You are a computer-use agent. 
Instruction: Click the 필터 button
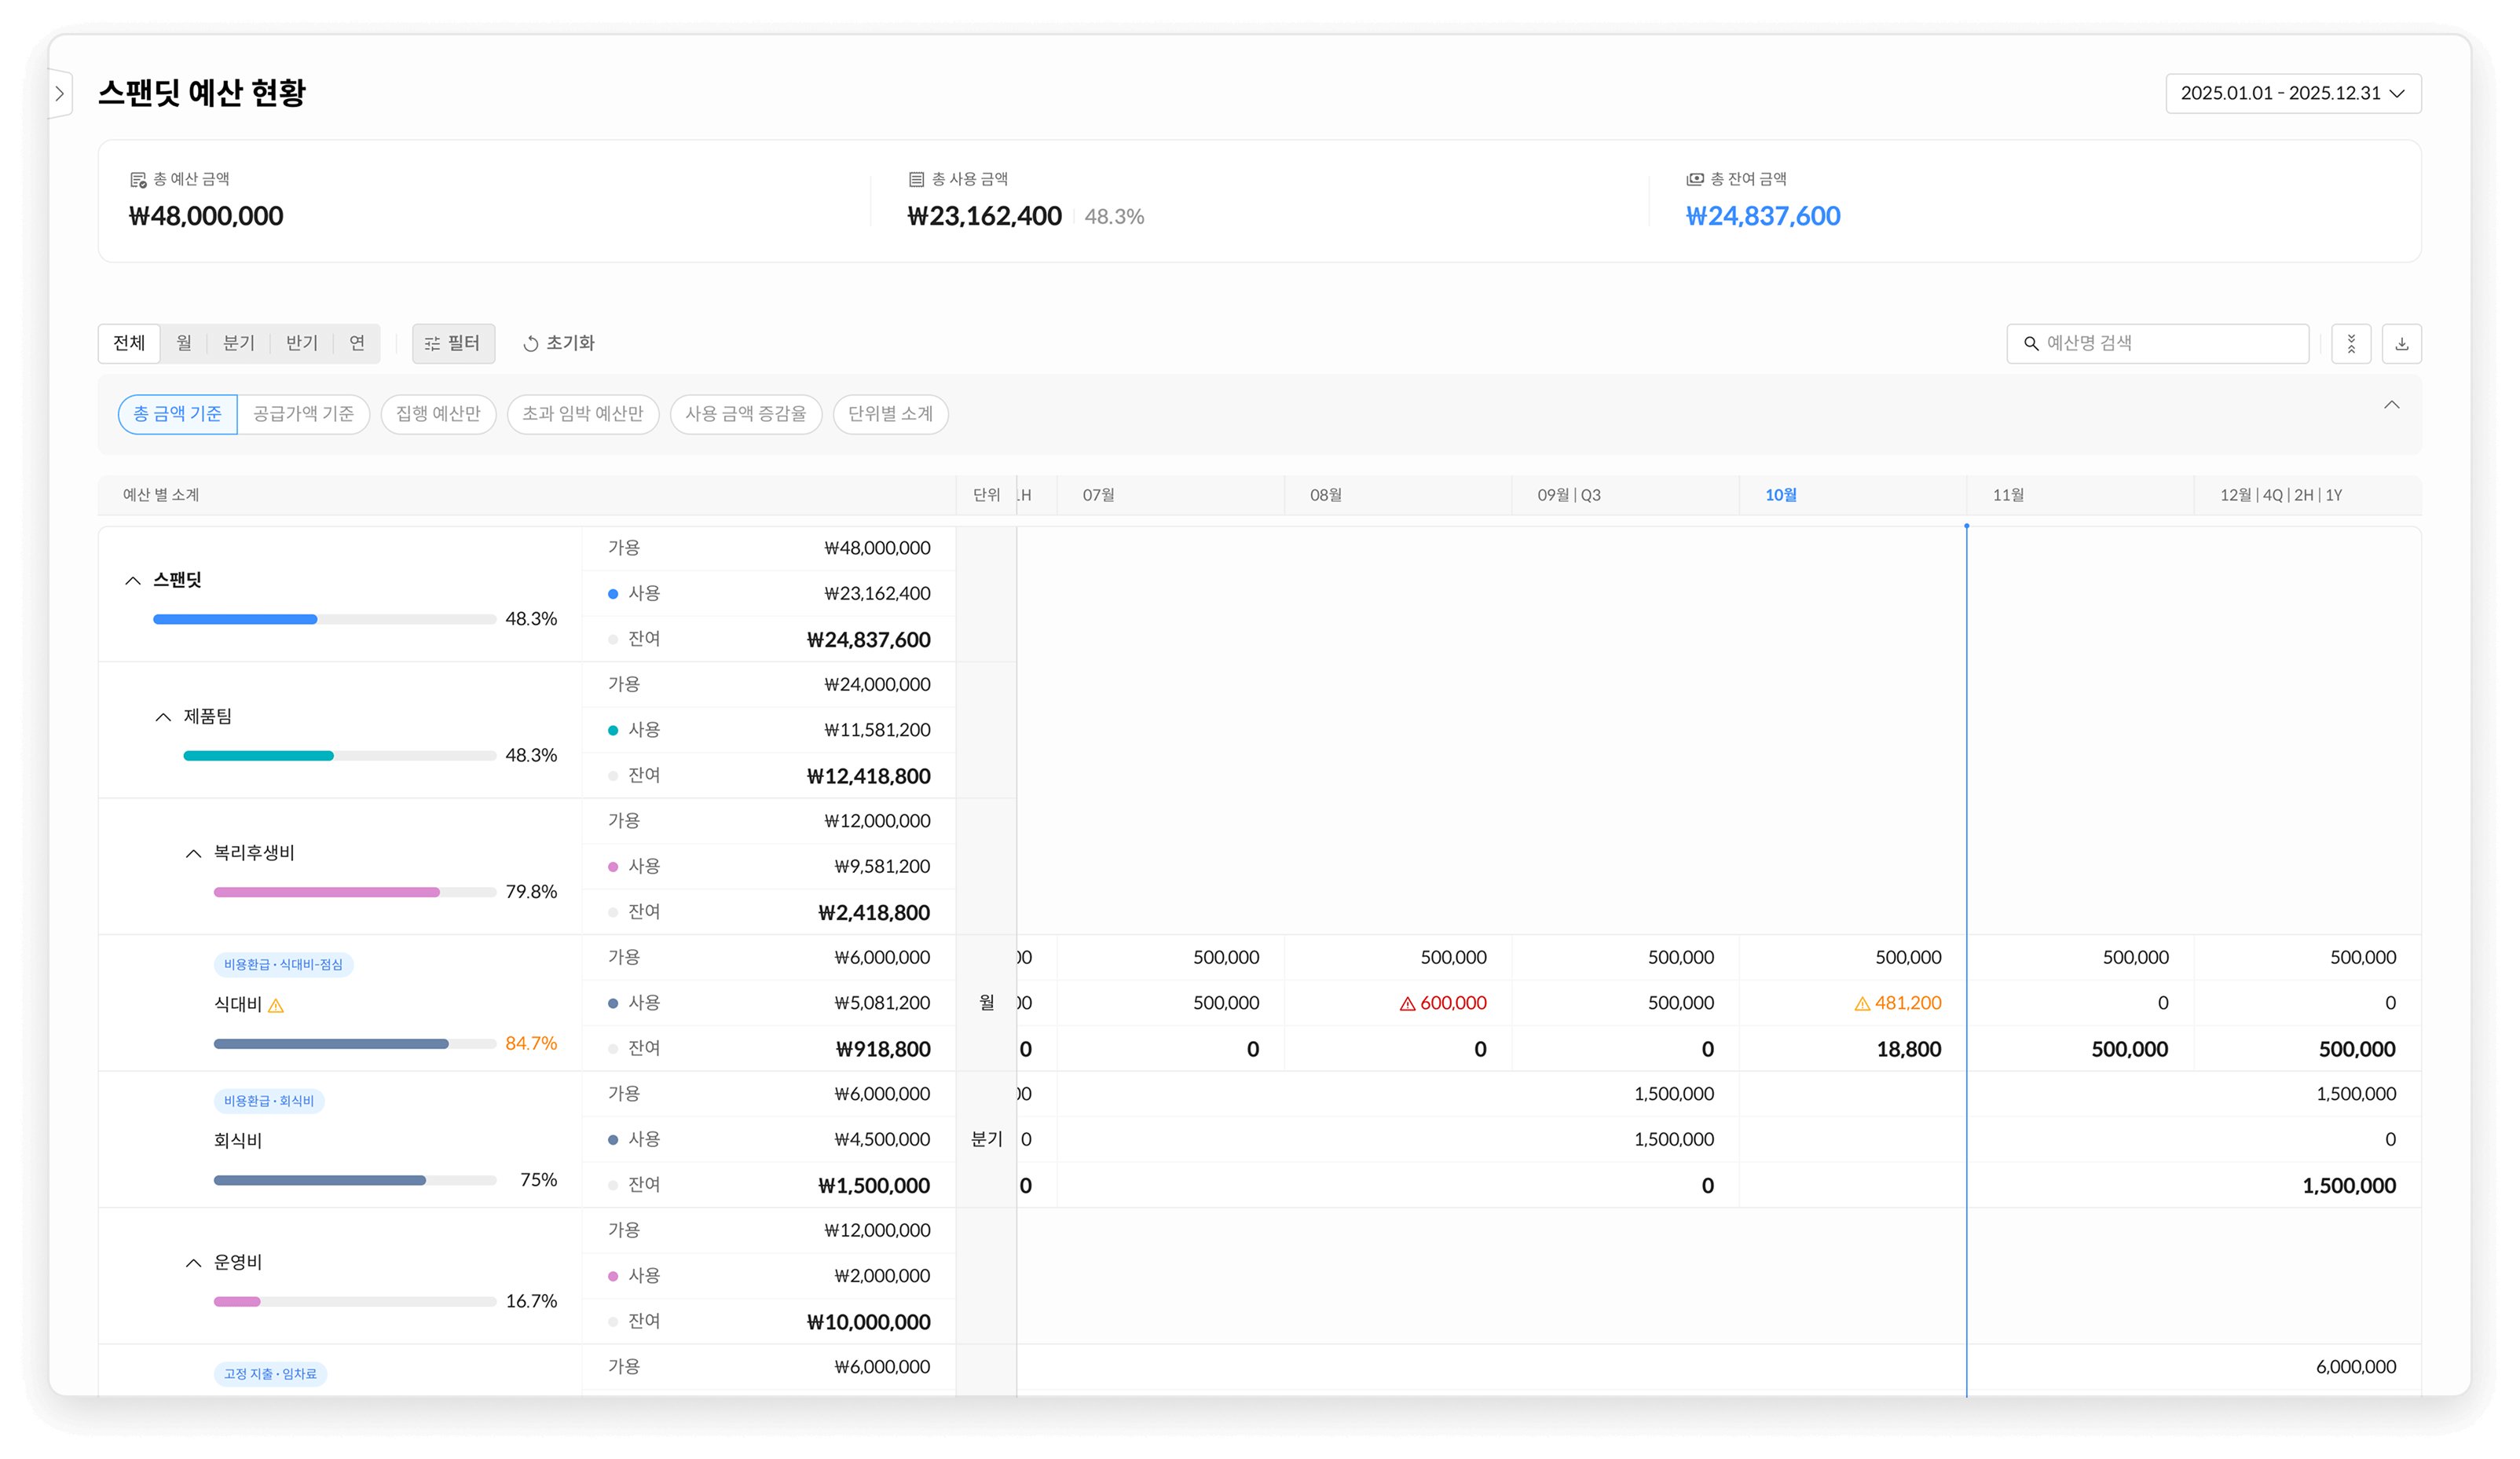453,344
